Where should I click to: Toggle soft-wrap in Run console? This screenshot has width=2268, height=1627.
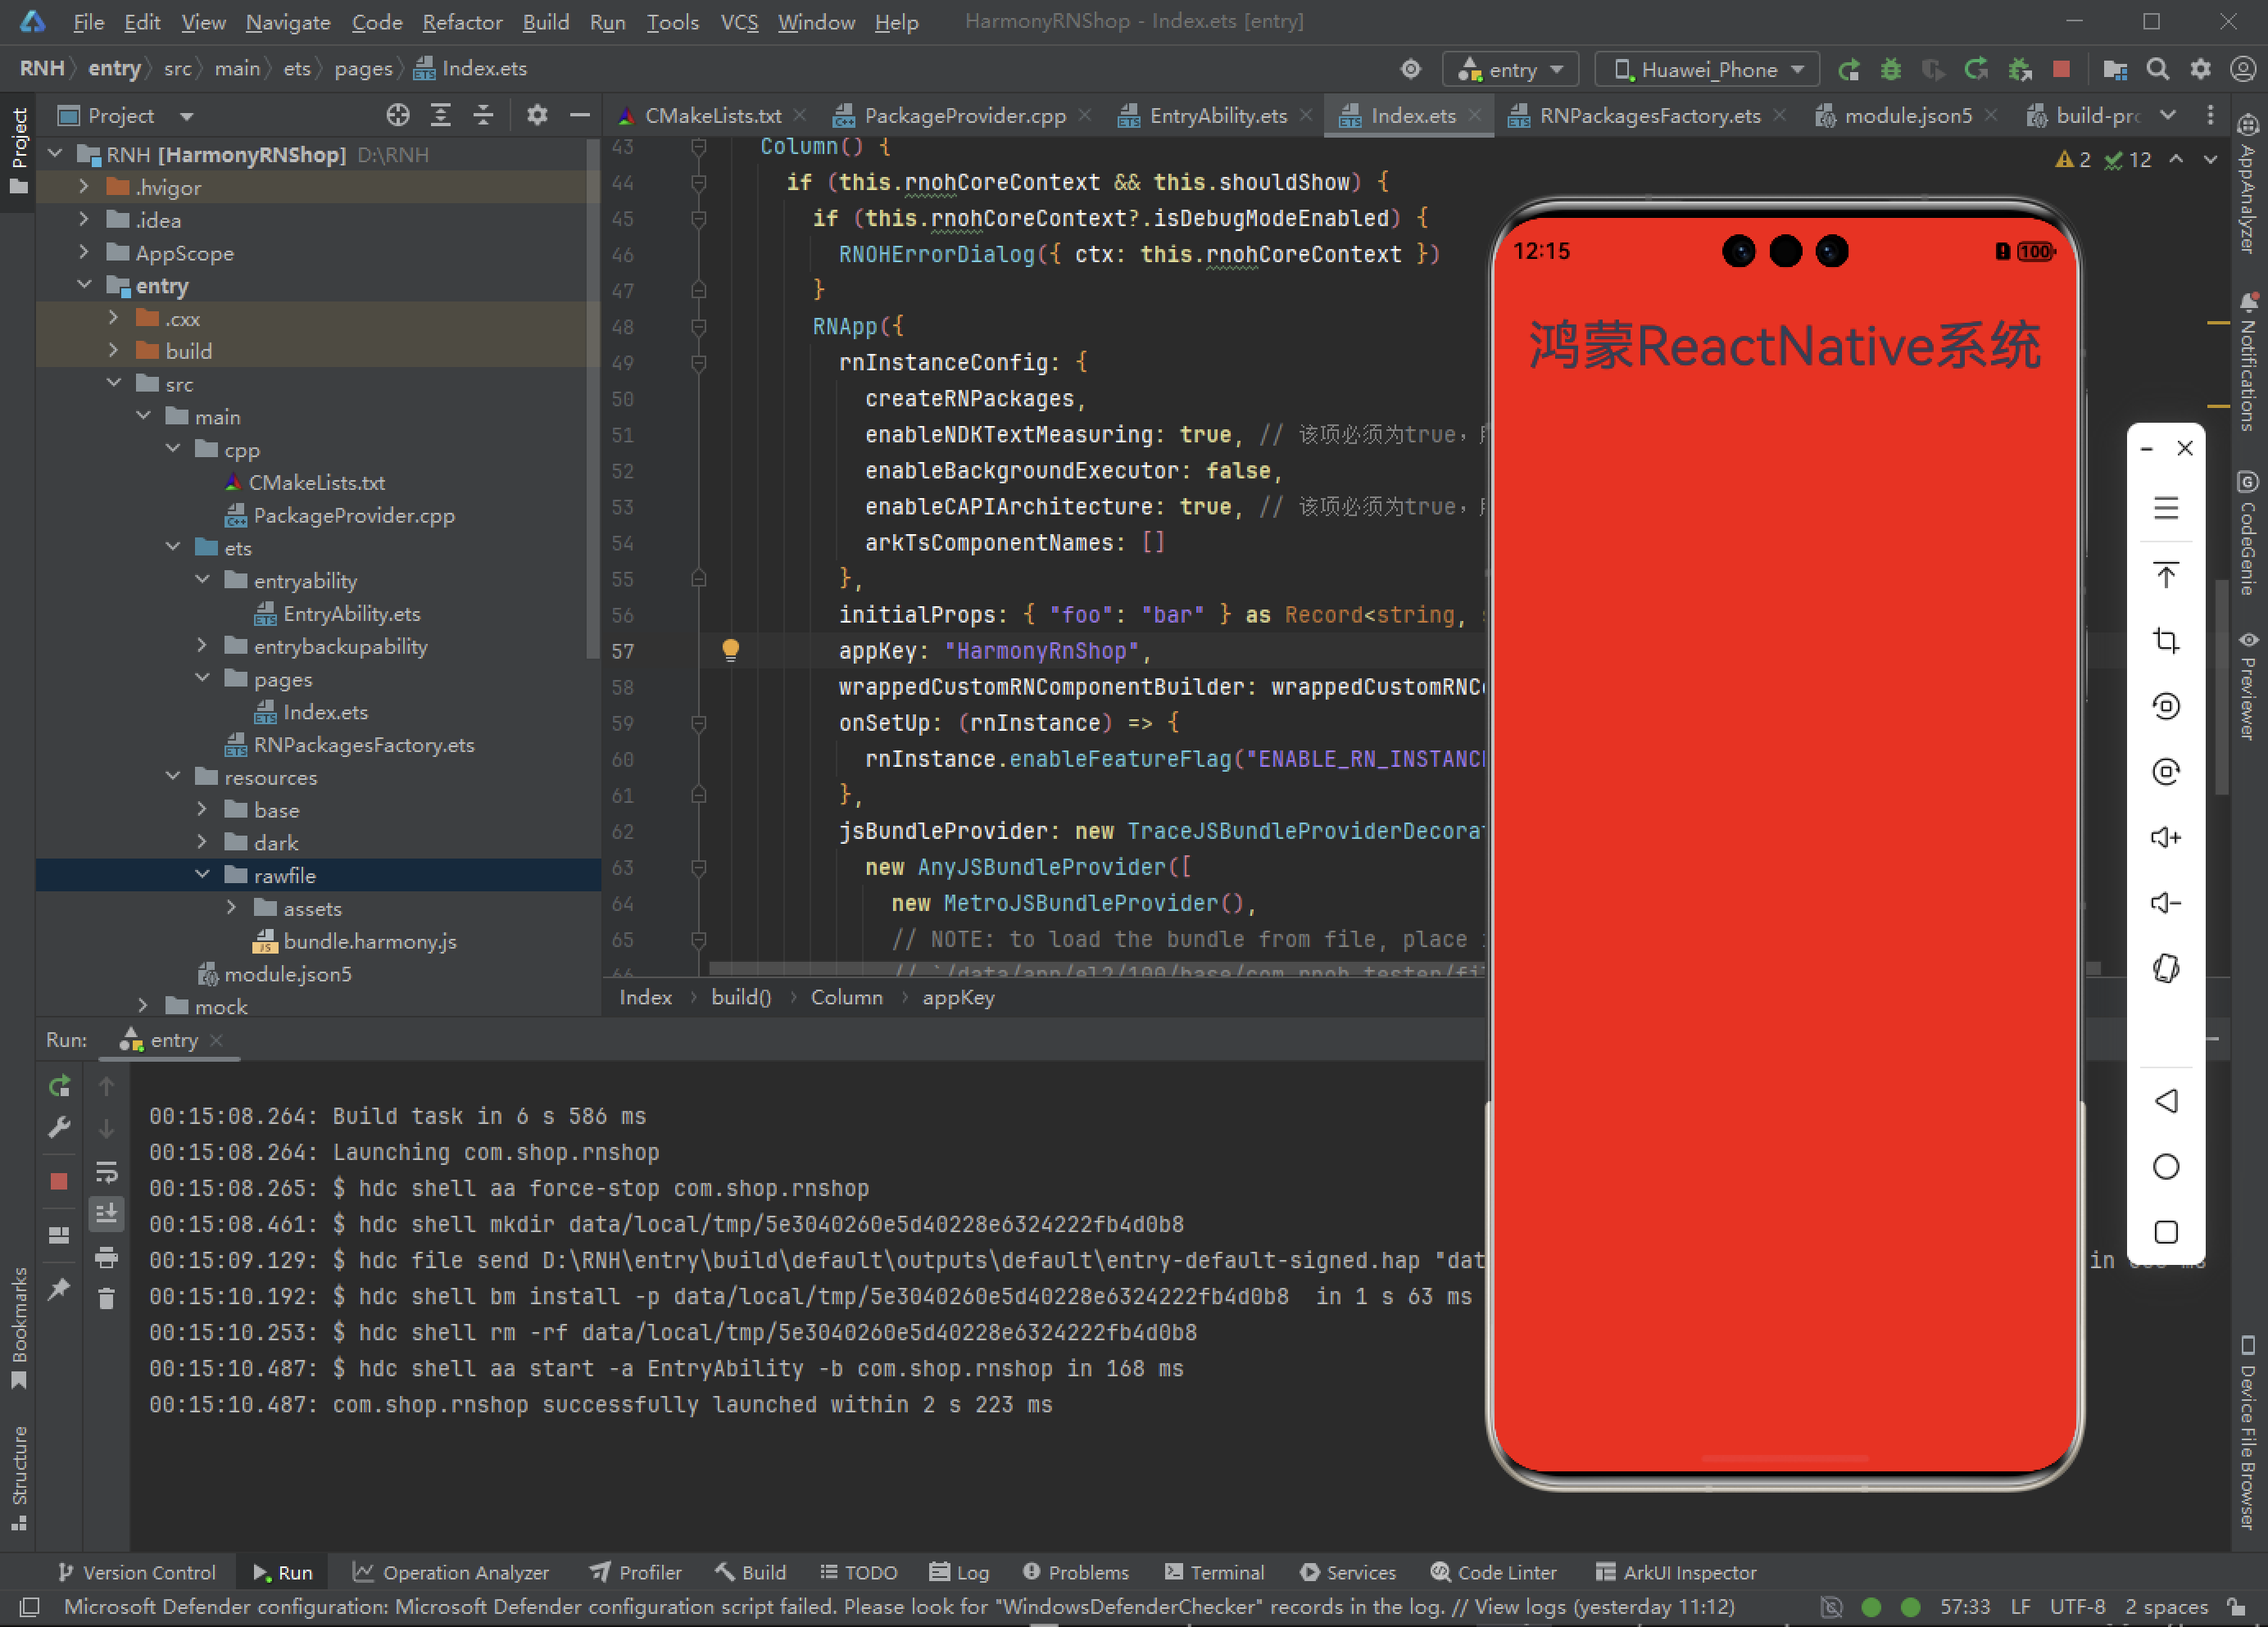pyautogui.click(x=106, y=1171)
